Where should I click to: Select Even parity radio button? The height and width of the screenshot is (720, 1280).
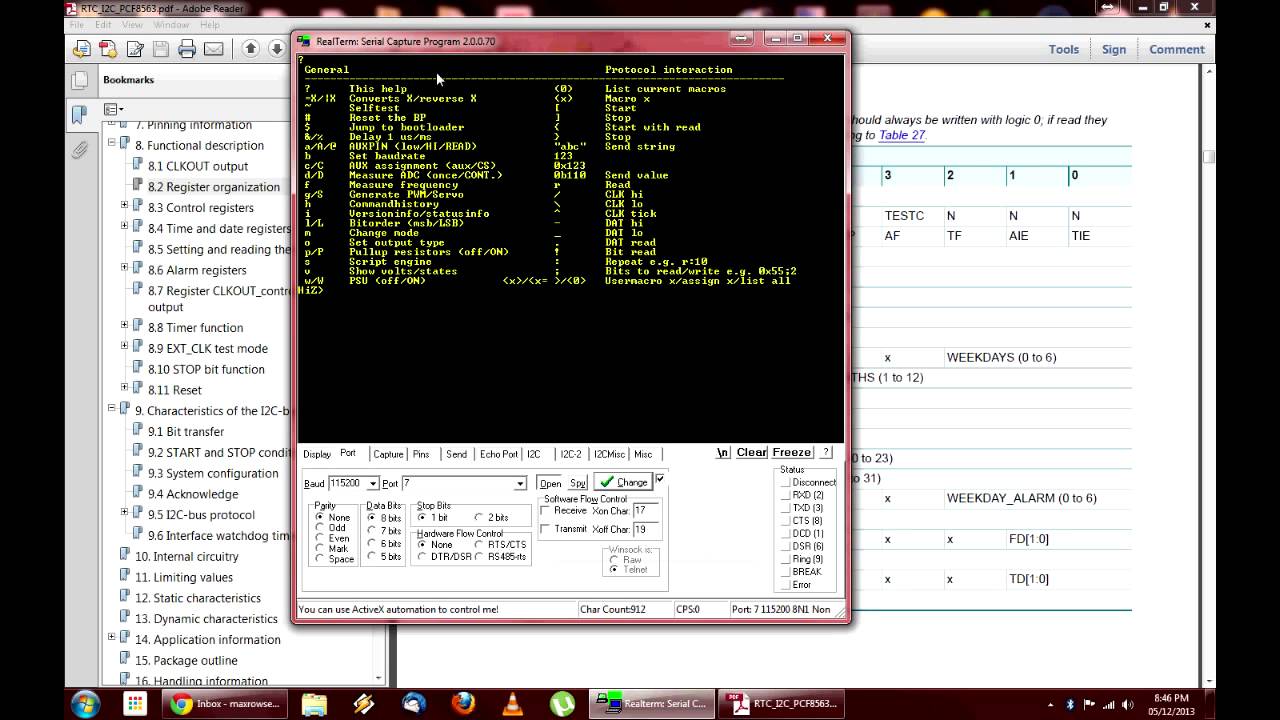[x=333, y=538]
